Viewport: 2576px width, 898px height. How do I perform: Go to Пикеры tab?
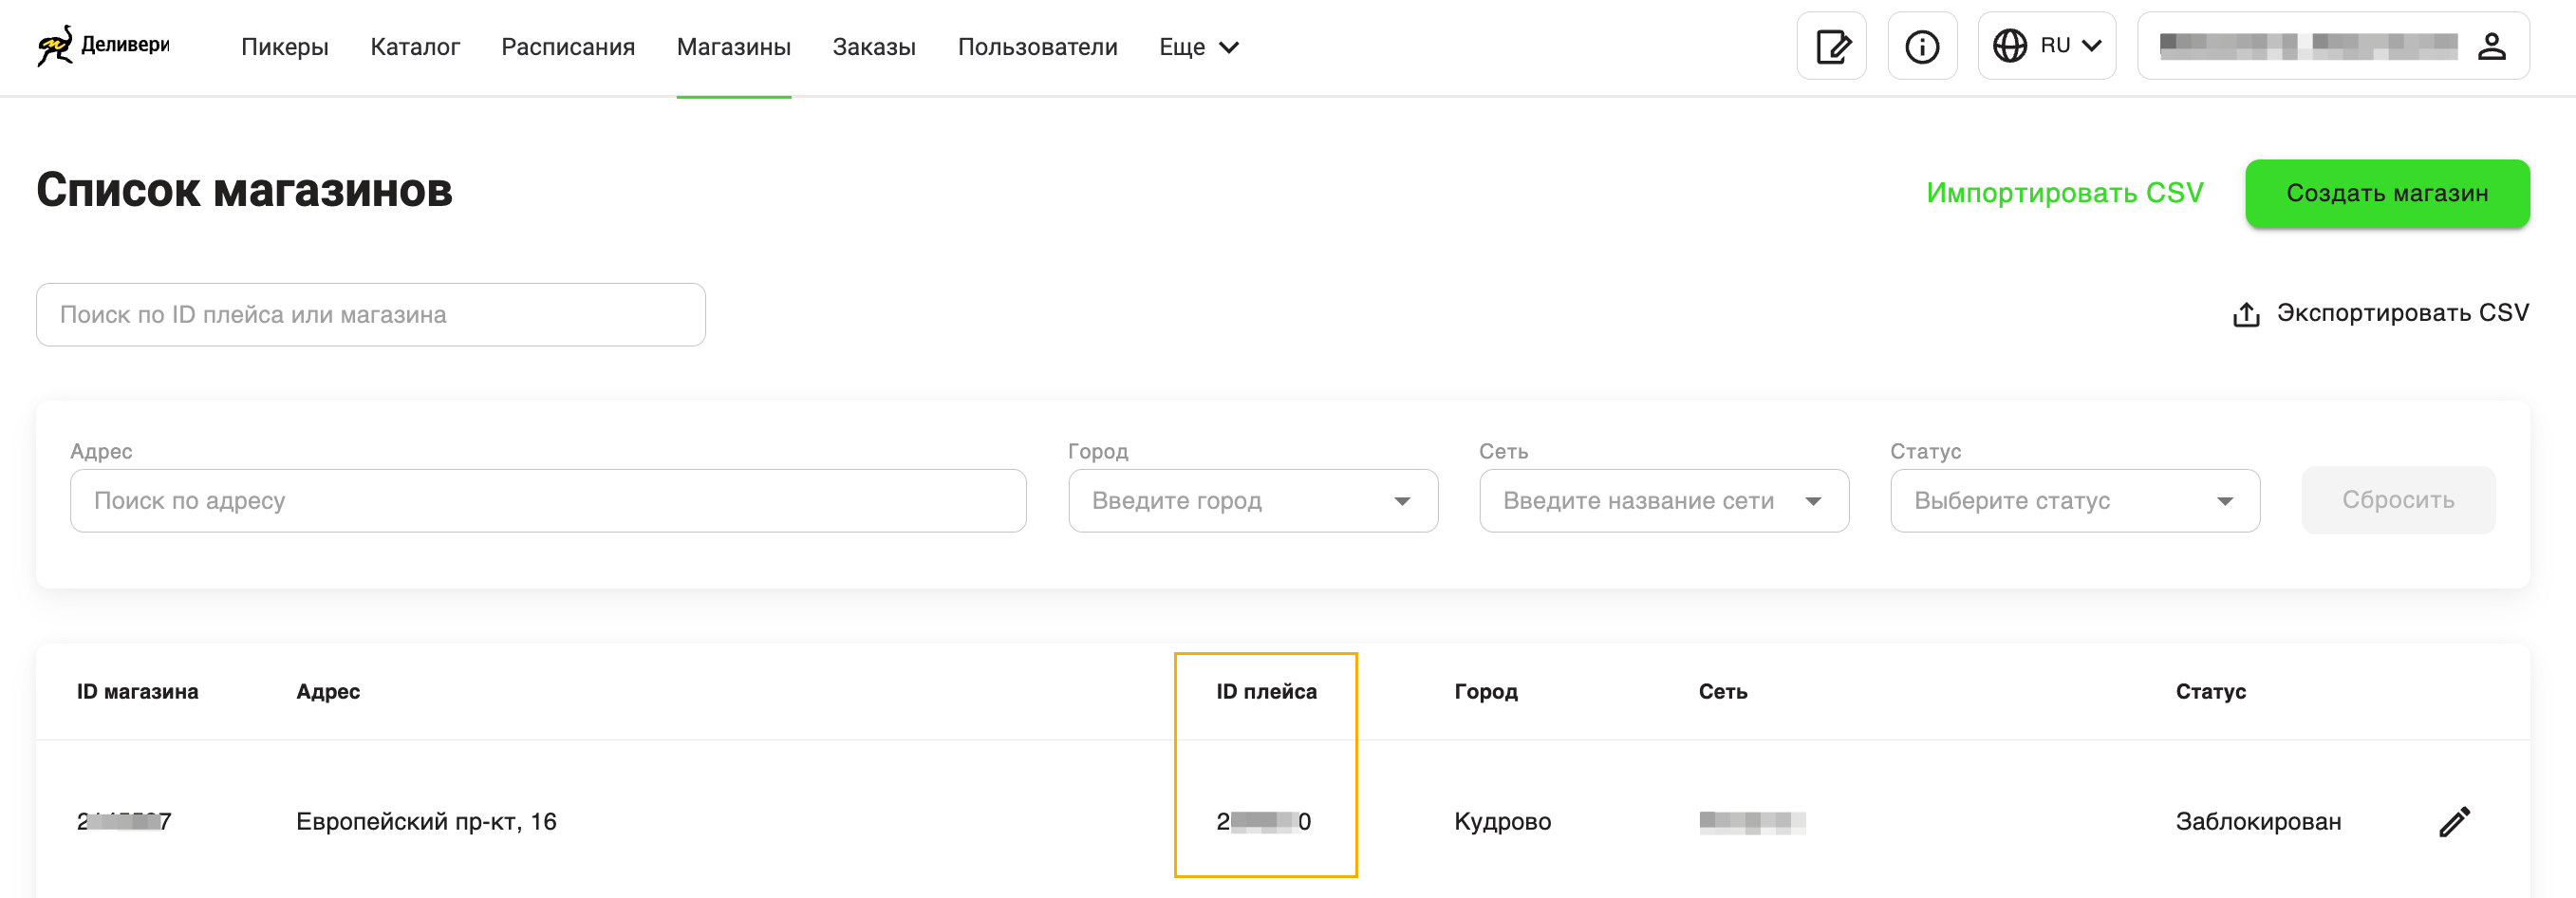284,47
